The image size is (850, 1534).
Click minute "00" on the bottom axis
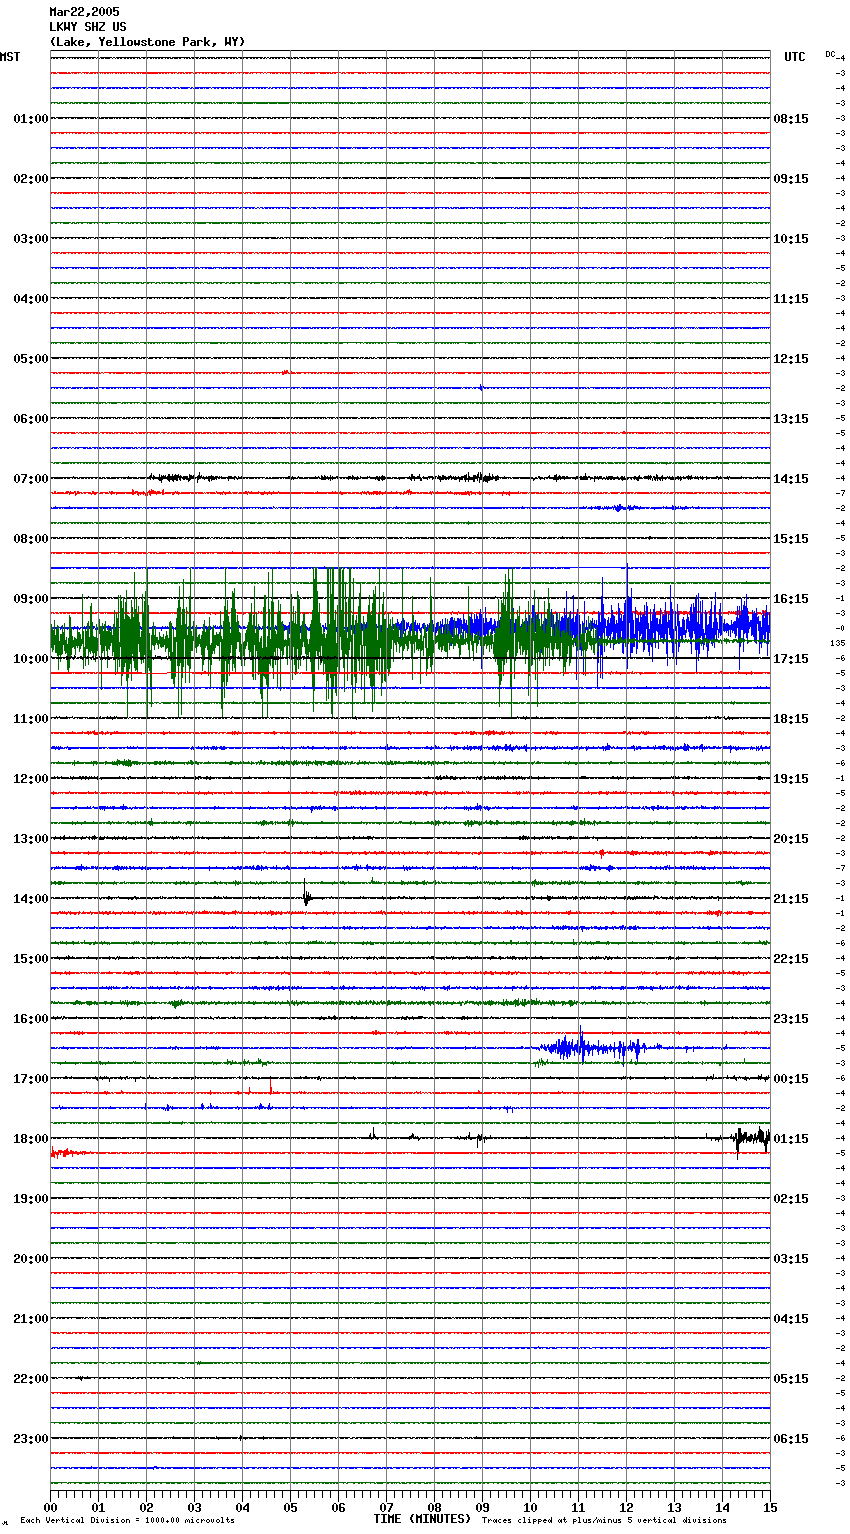coord(50,1506)
